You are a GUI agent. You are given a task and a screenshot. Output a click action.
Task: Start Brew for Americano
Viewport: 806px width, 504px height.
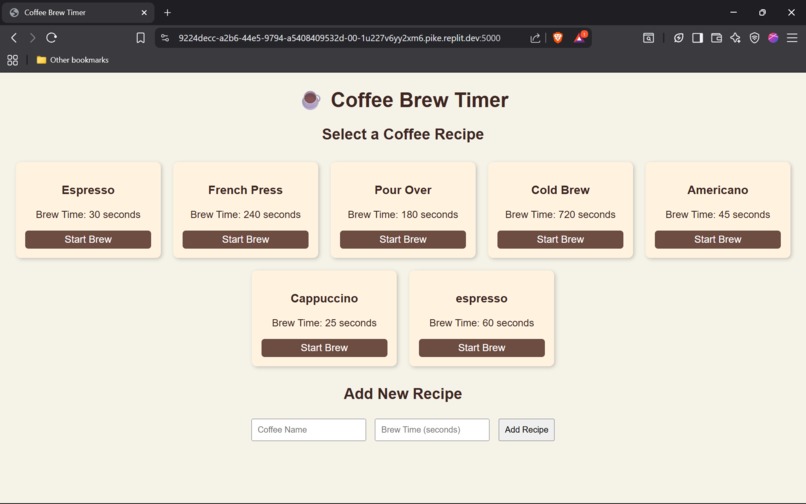click(718, 239)
